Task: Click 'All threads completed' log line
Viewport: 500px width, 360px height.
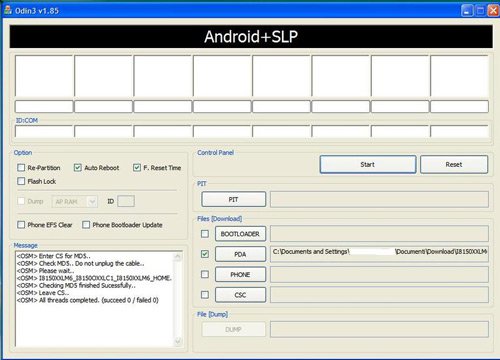Action: 88,300
